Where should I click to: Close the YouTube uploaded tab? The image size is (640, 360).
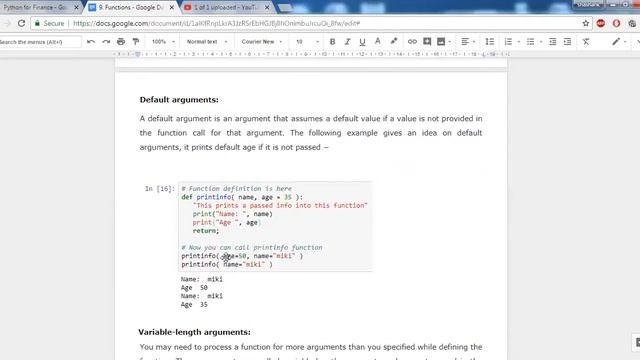click(x=267, y=7)
